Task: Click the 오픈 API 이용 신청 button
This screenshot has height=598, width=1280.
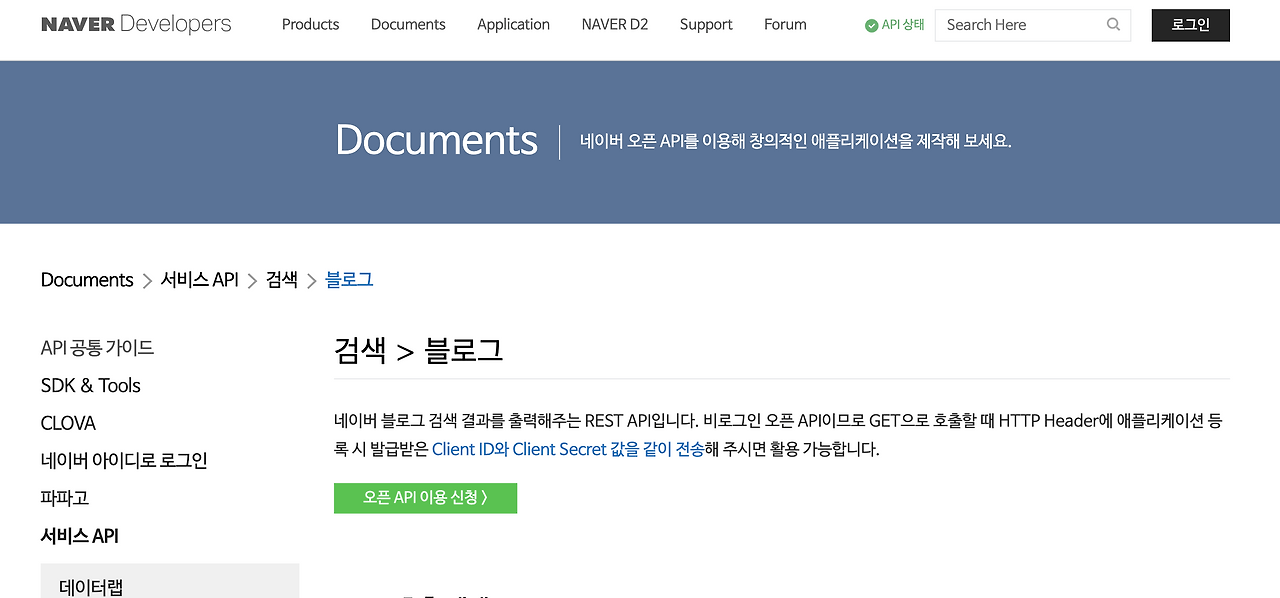Action: [425, 498]
